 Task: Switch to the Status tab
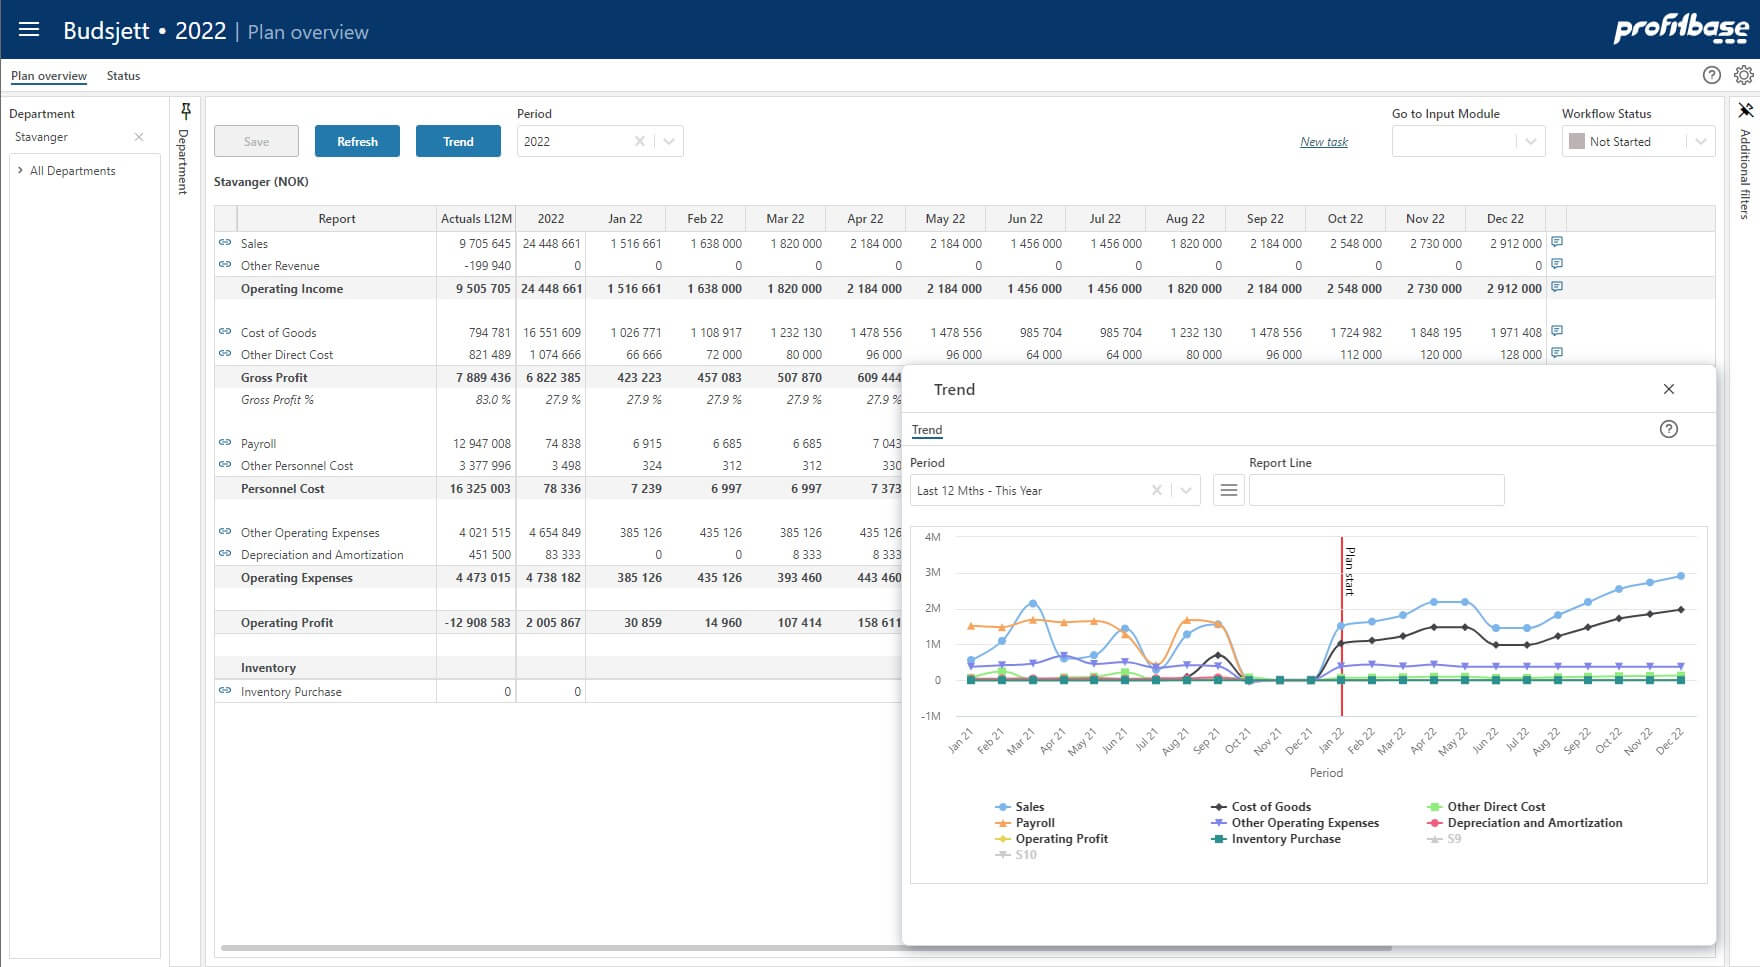pyautogui.click(x=123, y=76)
